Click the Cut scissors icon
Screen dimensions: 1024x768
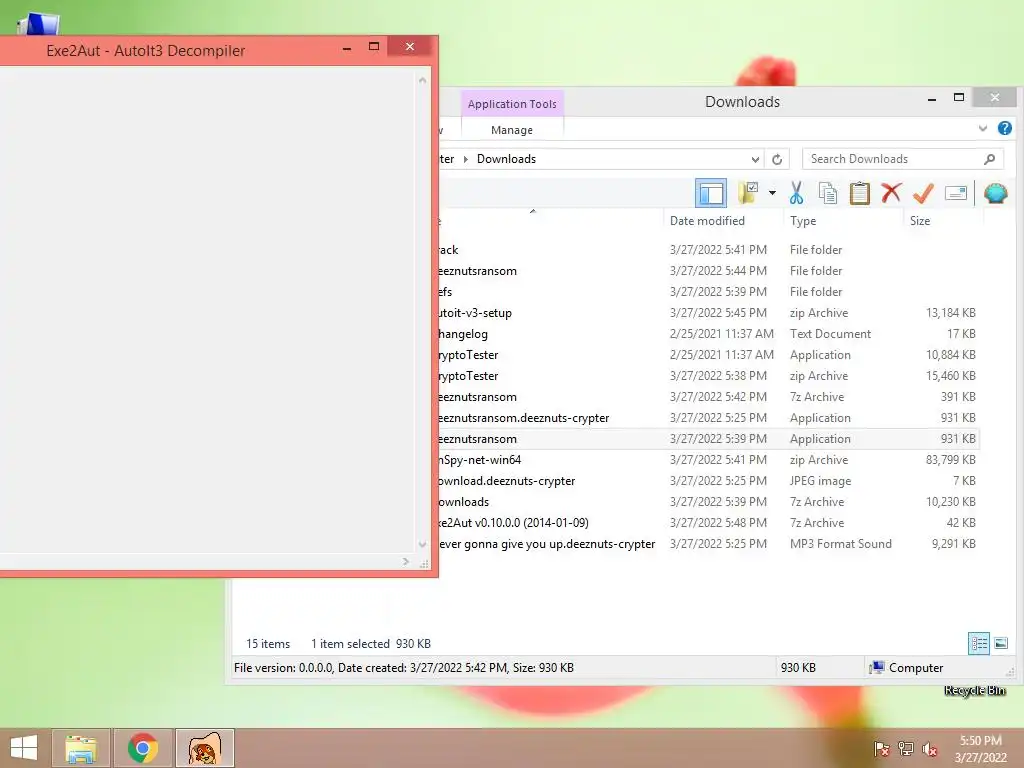point(796,193)
